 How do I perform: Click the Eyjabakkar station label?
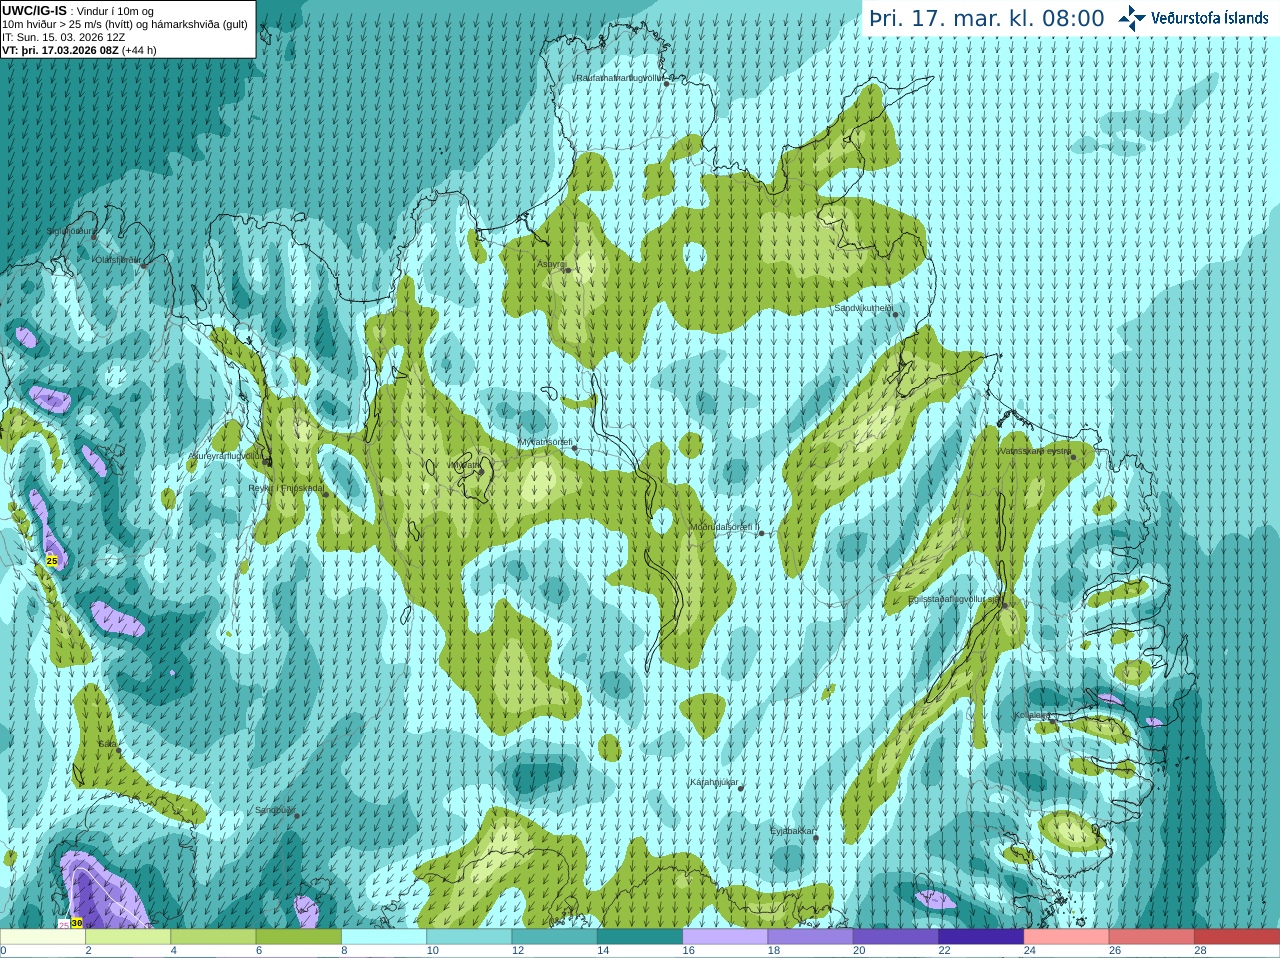(x=792, y=832)
